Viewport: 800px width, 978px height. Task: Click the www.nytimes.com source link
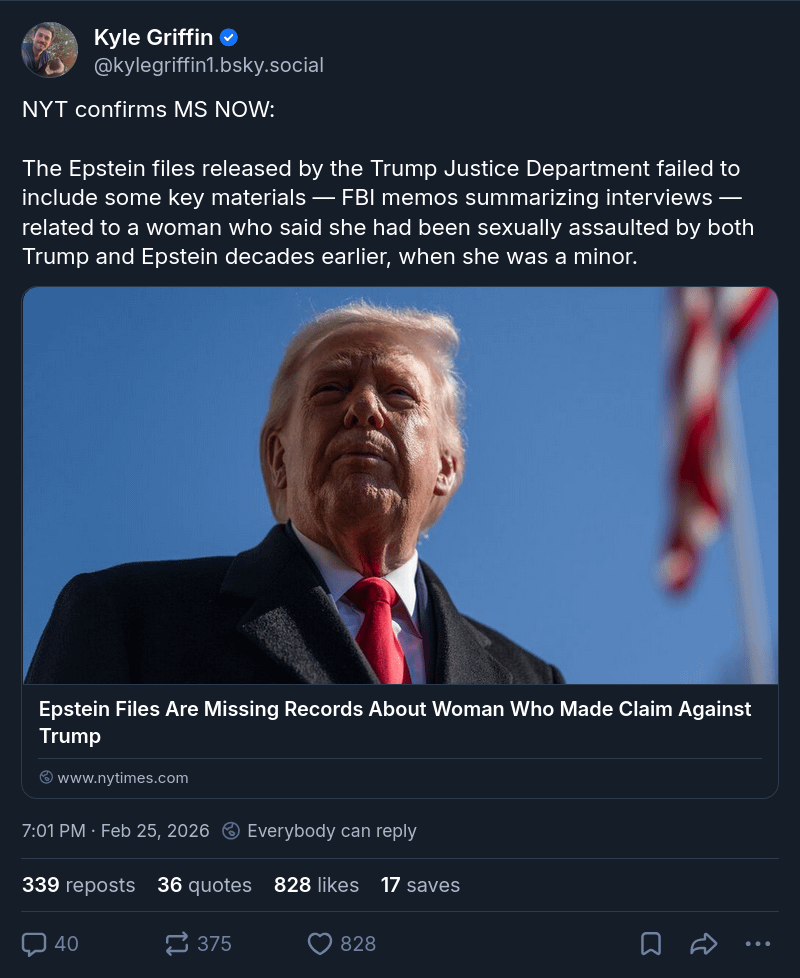point(123,778)
